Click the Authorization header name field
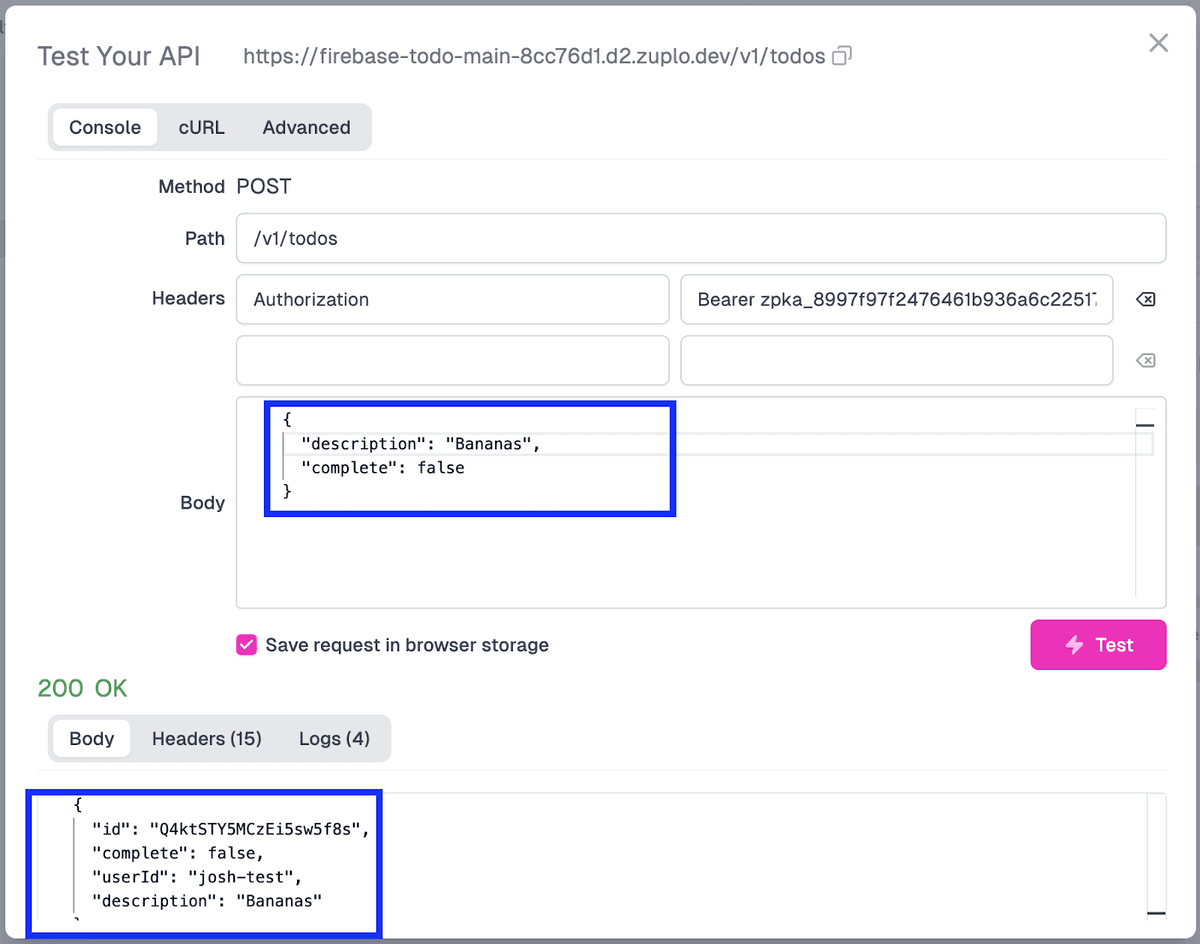 coord(452,298)
